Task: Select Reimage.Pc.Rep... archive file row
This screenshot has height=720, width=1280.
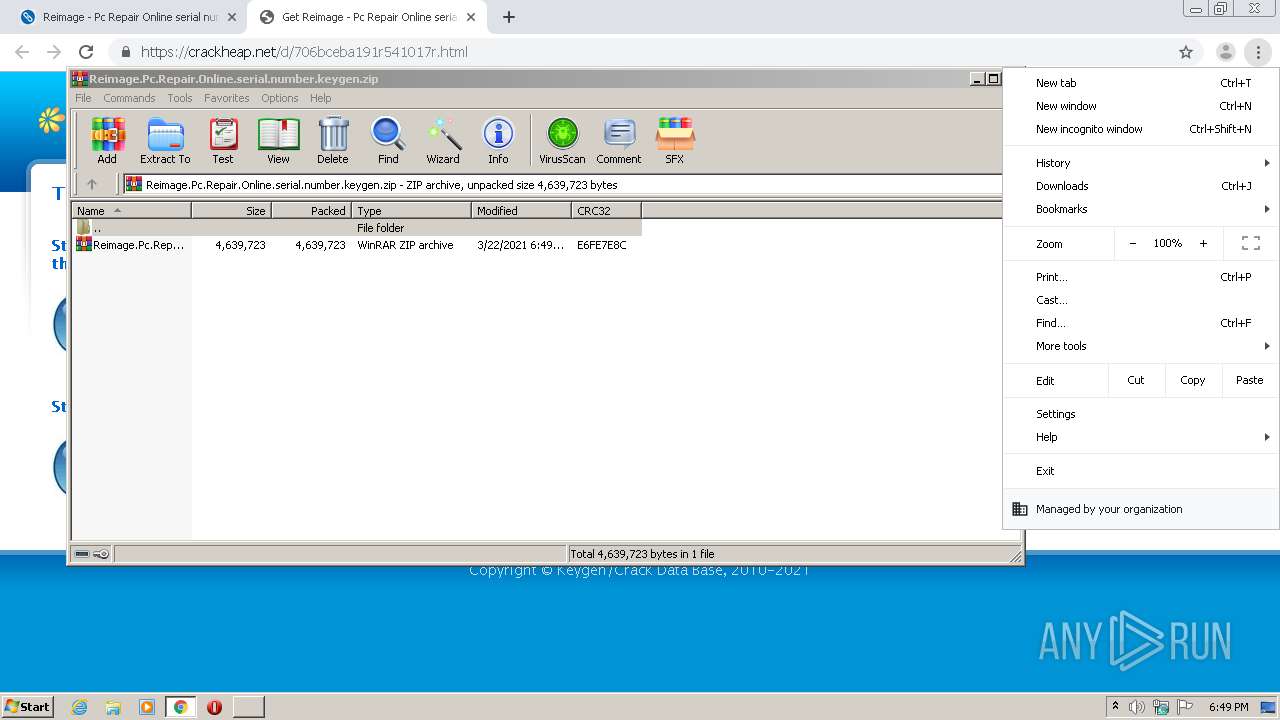Action: pos(357,245)
